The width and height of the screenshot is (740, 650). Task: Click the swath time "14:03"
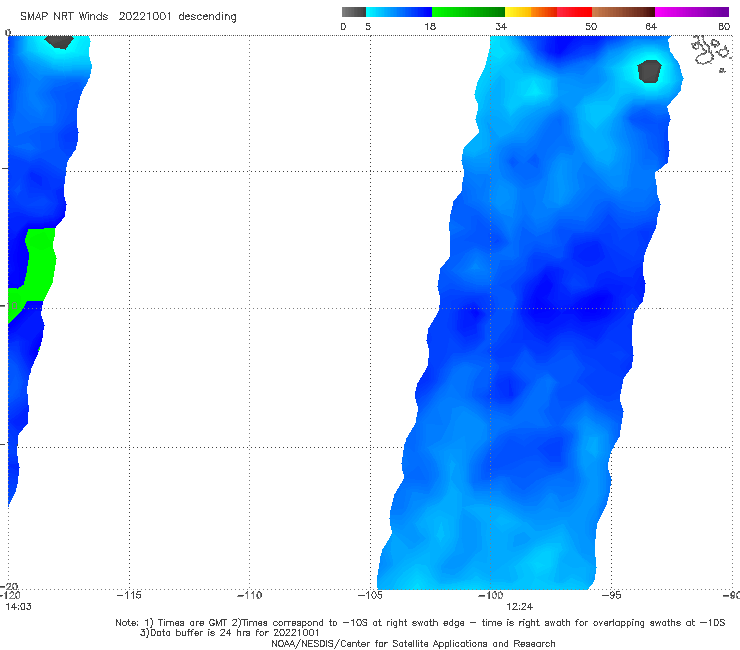[18, 607]
